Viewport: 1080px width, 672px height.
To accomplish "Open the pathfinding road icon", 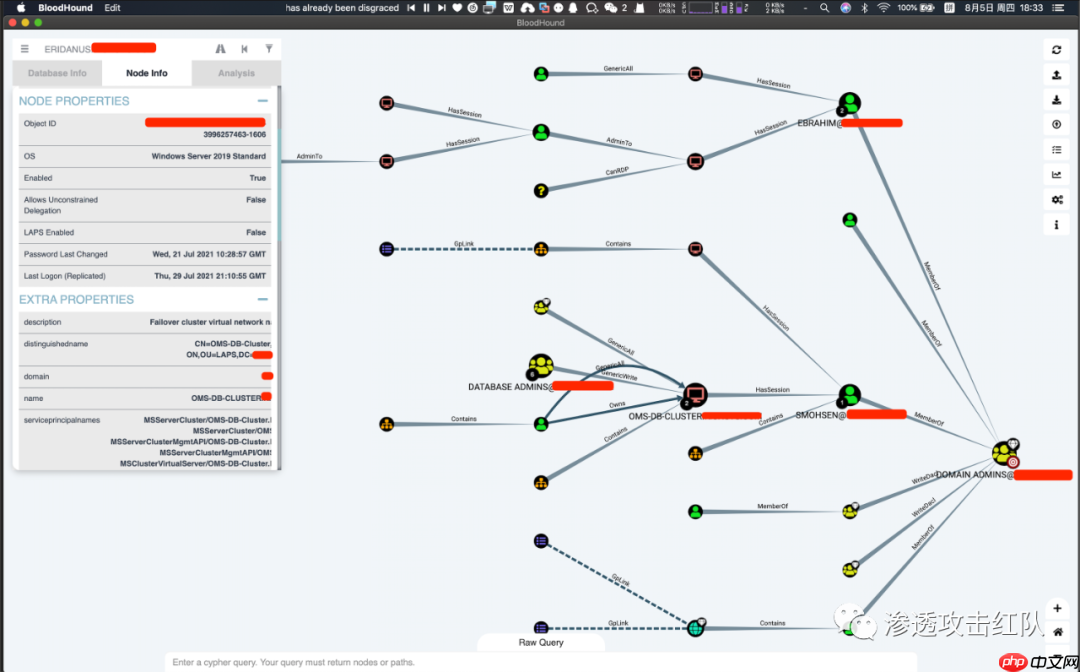I will [x=220, y=49].
